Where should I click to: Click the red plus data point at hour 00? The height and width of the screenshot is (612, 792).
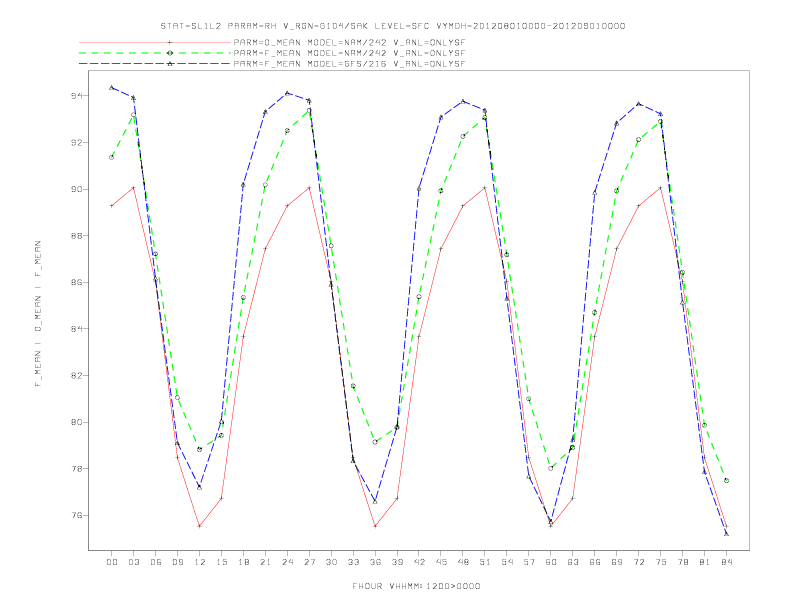pos(112,206)
